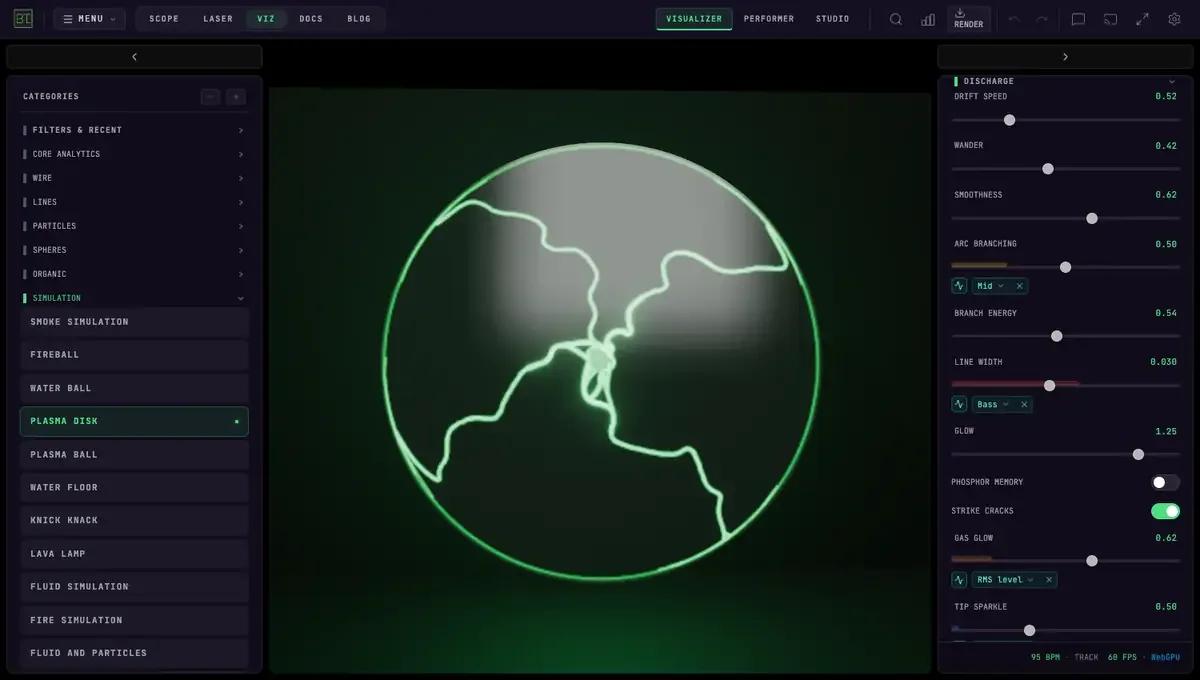Collapse right panel with right arrow
Image resolution: width=1200 pixels, height=680 pixels.
pos(1065,57)
